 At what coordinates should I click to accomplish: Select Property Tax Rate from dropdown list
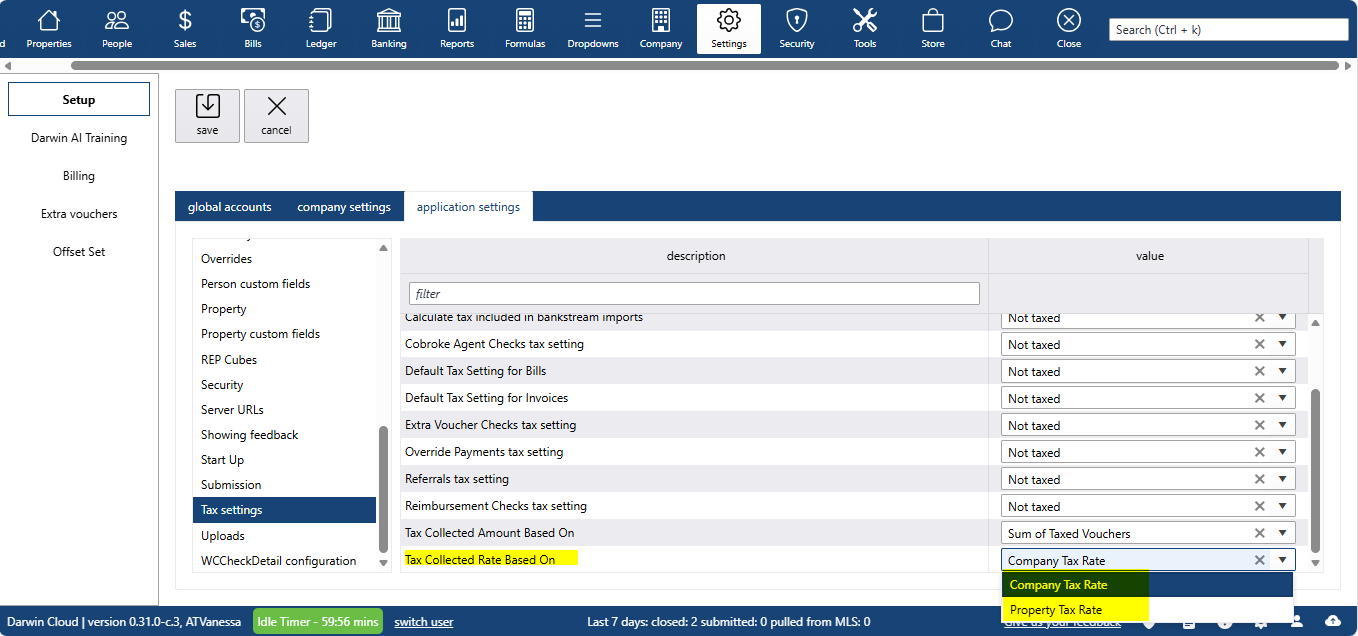(1056, 610)
